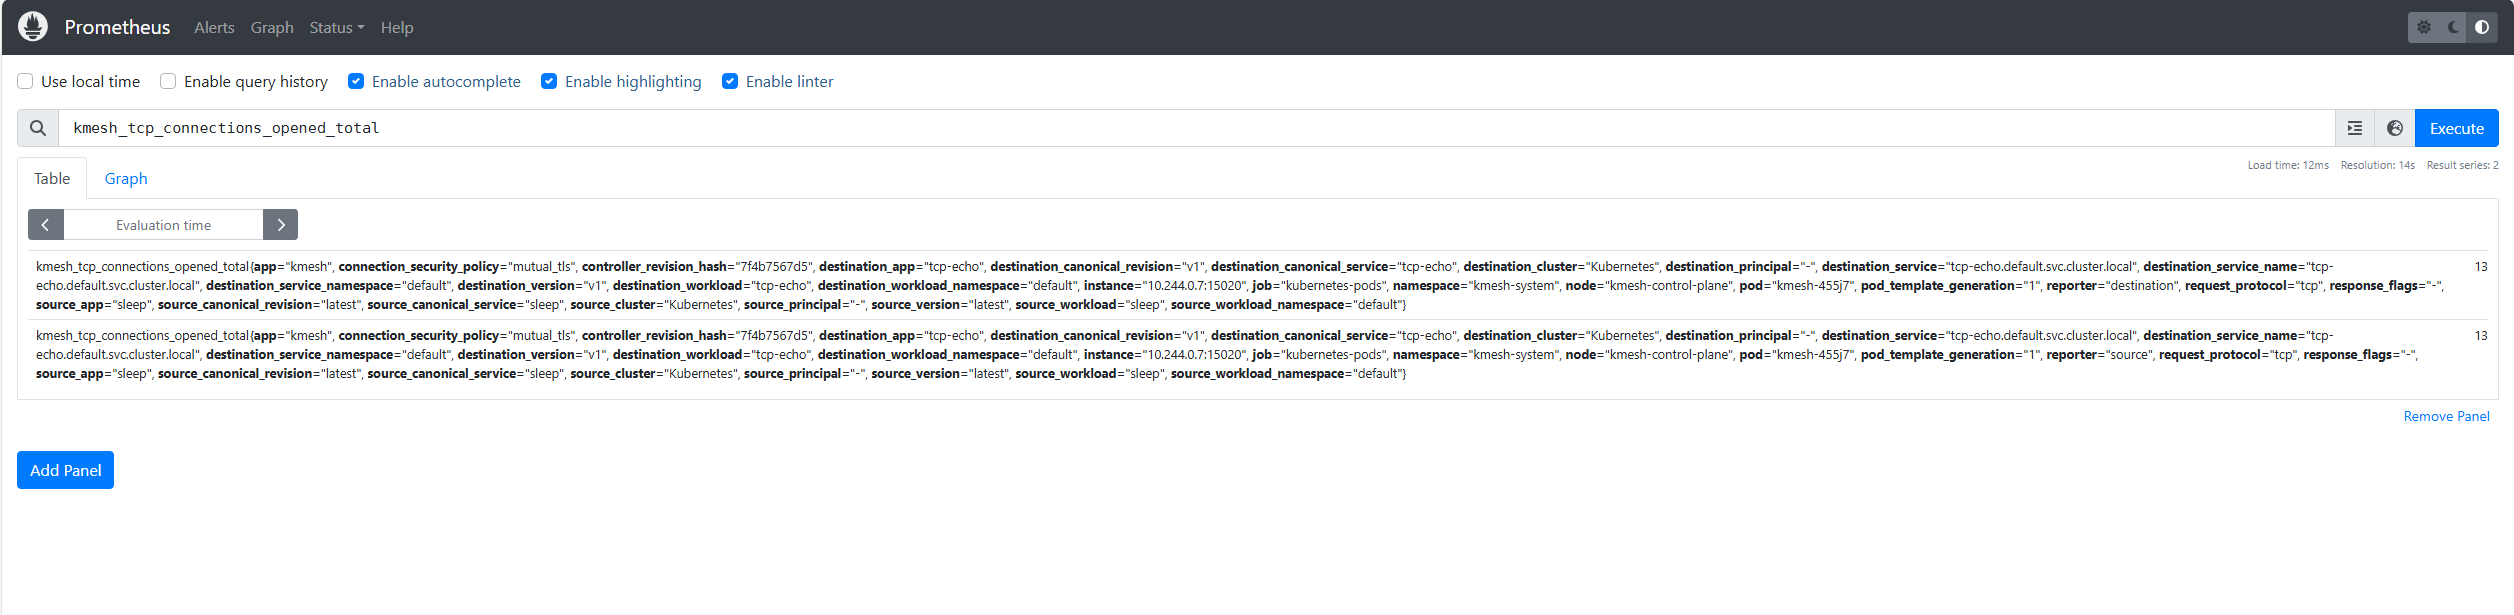The image size is (2514, 615).
Task: Click the format expression icon
Action: coord(2355,128)
